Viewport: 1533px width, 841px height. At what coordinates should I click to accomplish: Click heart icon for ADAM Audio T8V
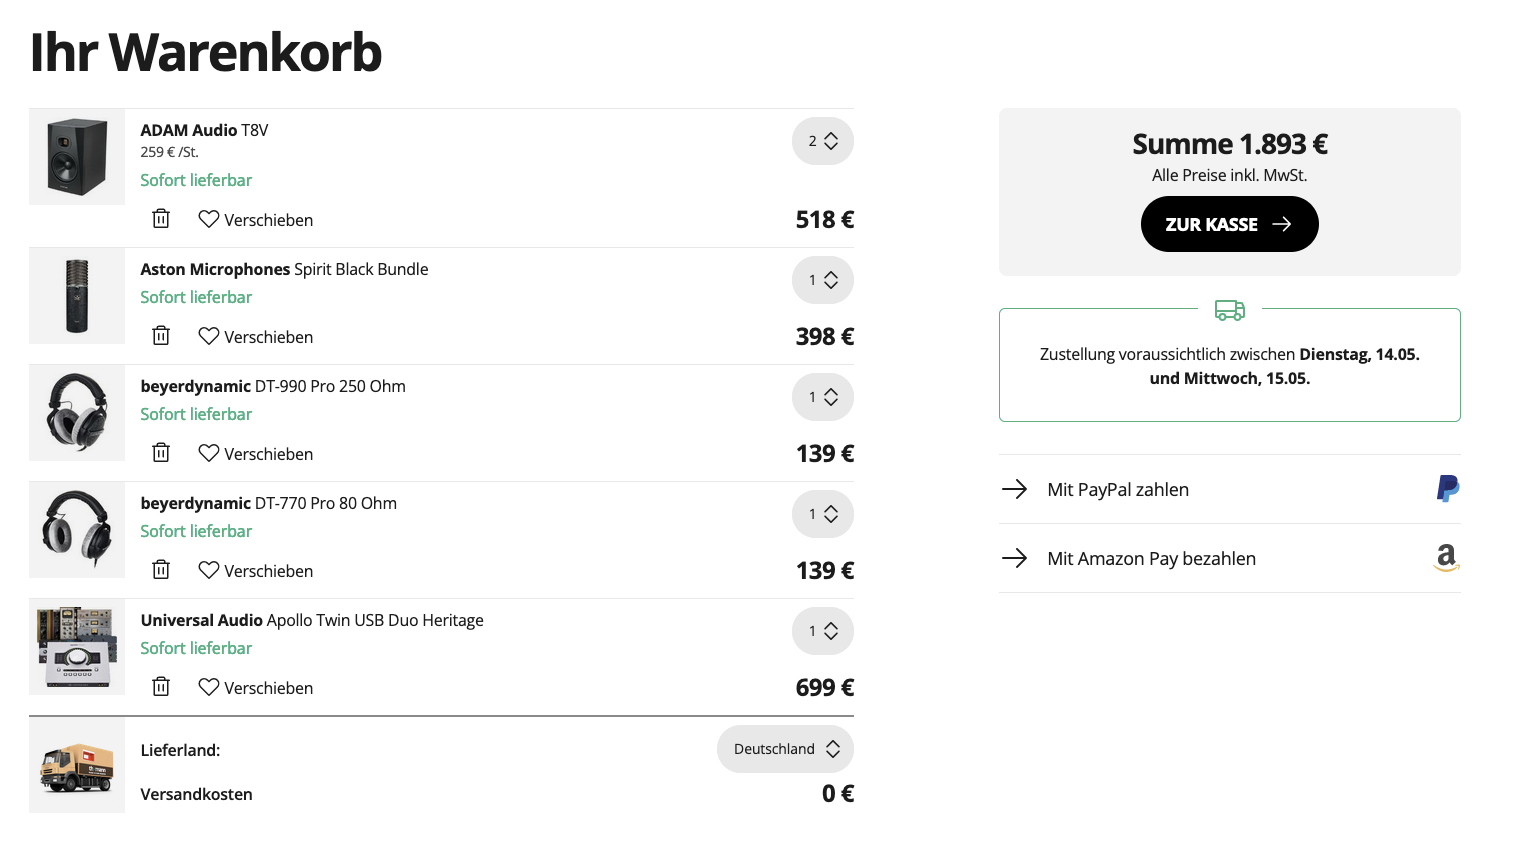(208, 219)
